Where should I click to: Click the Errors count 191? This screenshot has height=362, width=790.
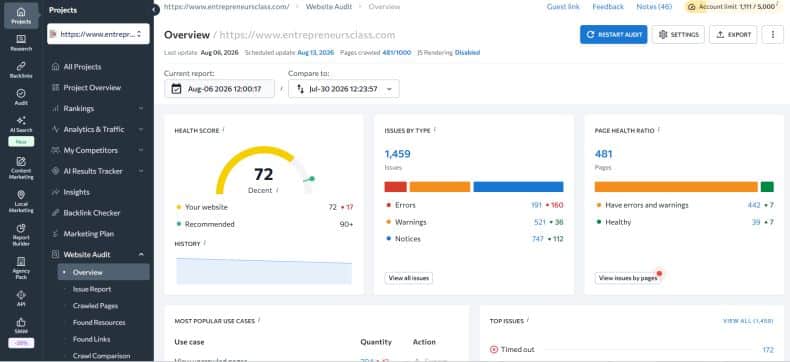point(536,205)
